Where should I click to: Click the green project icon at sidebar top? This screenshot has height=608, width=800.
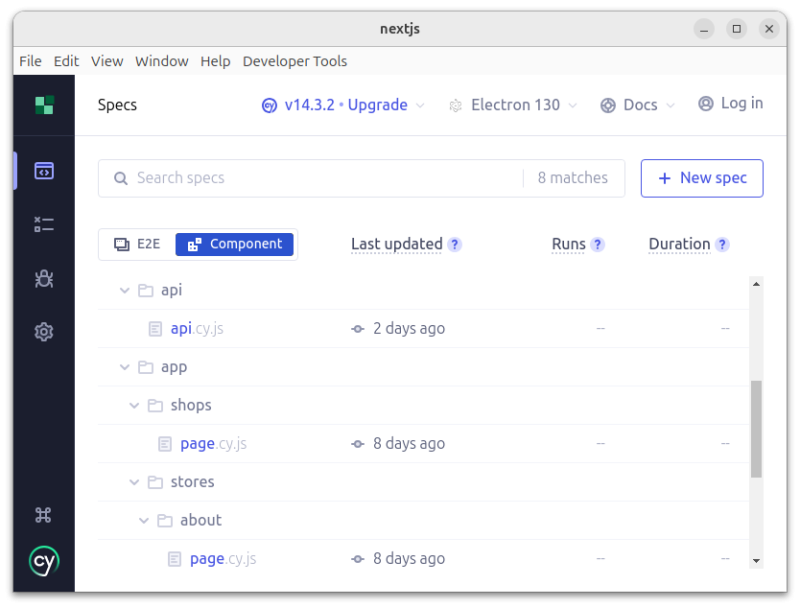click(x=43, y=105)
